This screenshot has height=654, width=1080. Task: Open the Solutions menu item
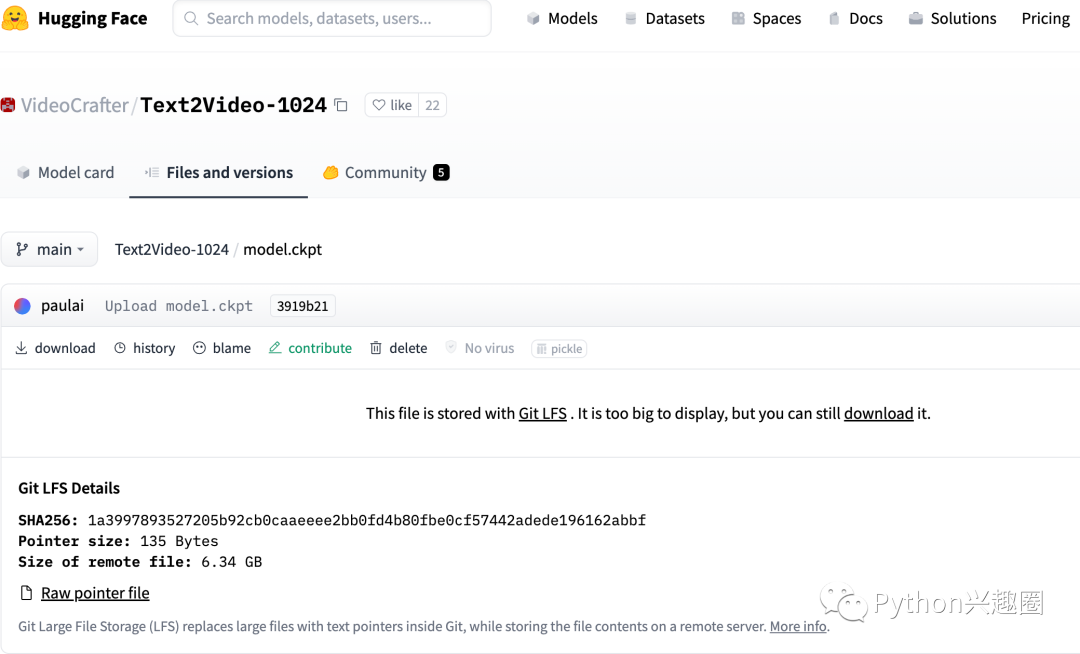953,19
